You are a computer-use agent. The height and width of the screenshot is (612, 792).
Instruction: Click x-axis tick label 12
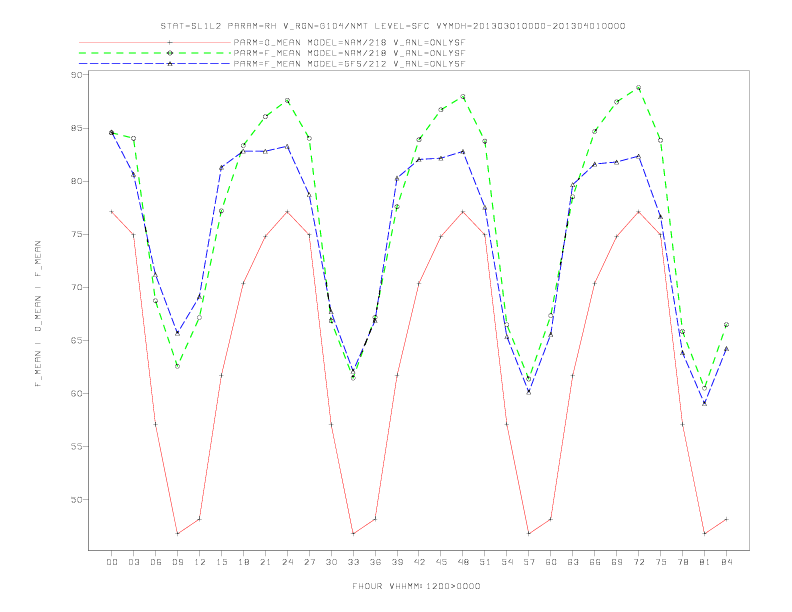click(200, 562)
